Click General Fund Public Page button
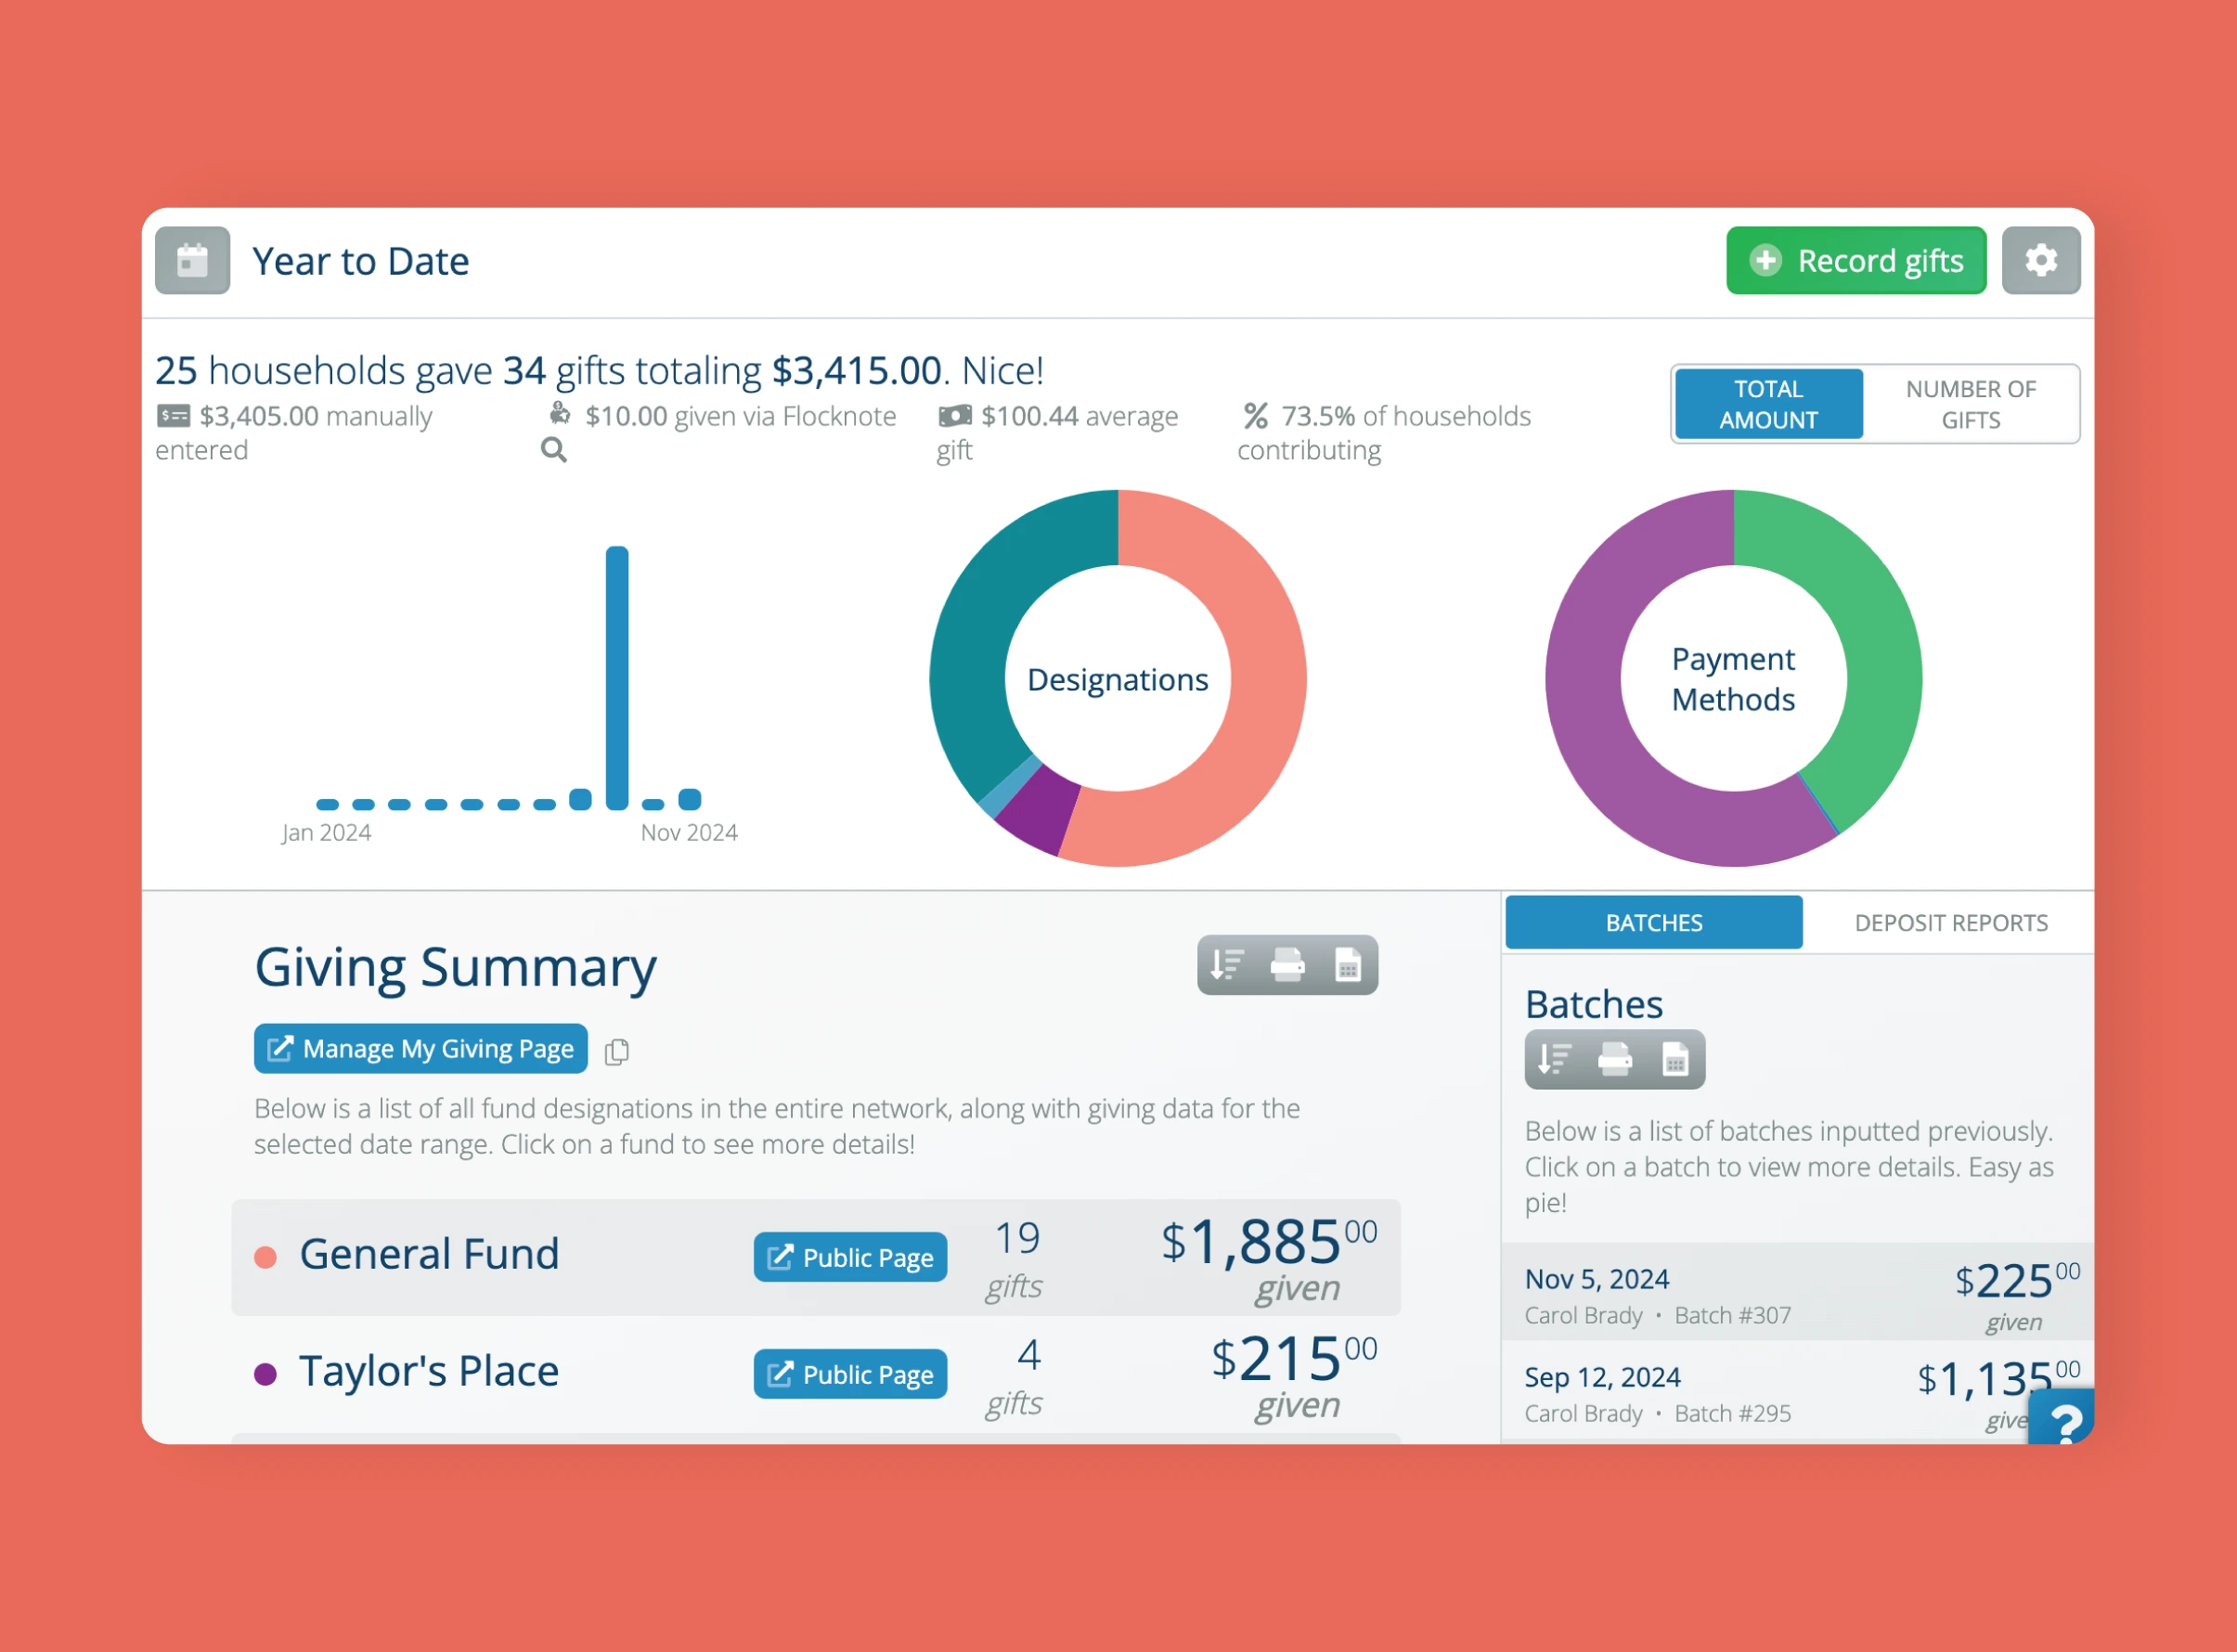Viewport: 2237px width, 1652px height. point(847,1254)
